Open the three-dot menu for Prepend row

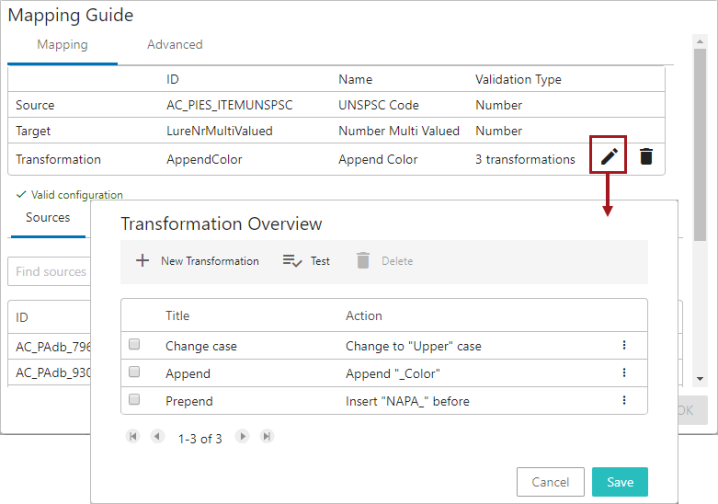(x=624, y=400)
